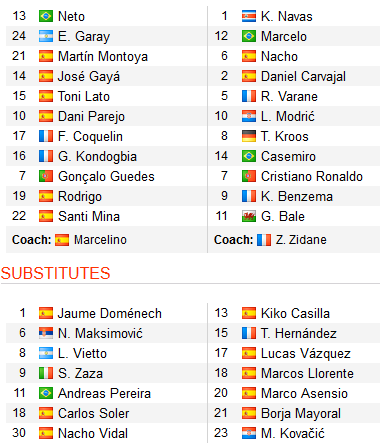Open G. Kondogbia player link
The image size is (384, 446).
click(97, 157)
